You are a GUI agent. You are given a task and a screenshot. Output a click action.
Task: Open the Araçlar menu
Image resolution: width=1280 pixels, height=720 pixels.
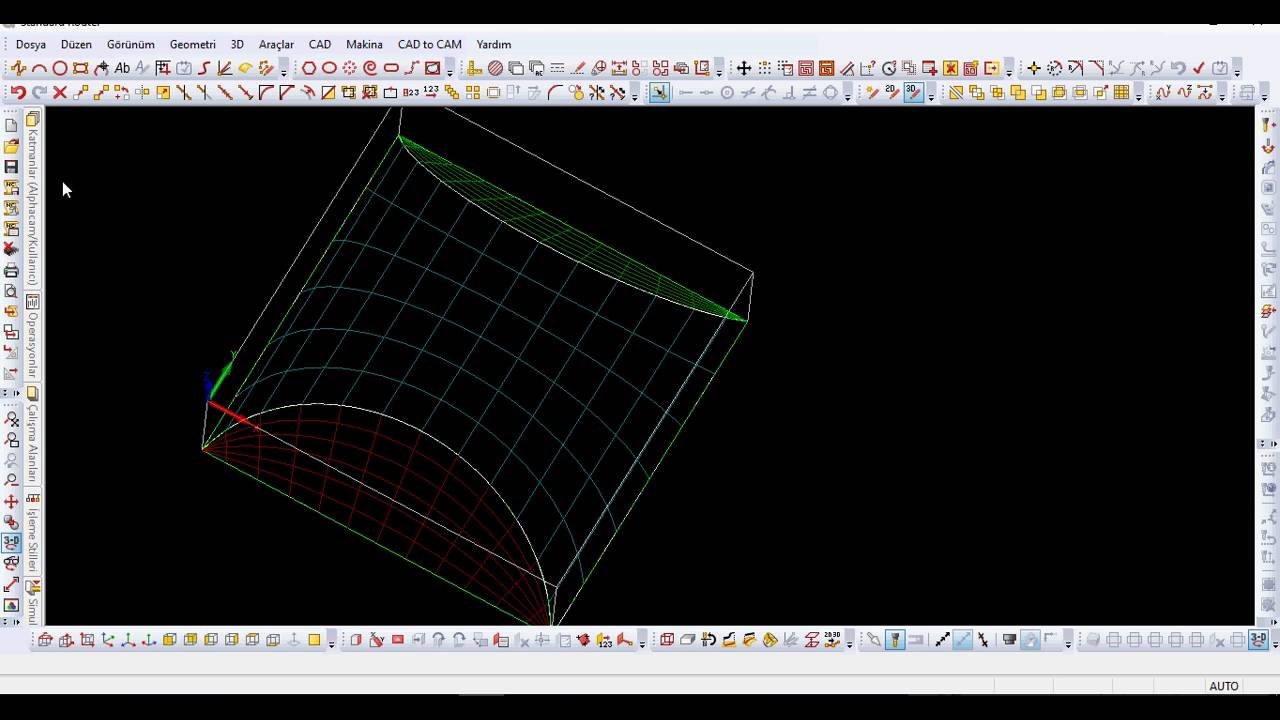pyautogui.click(x=276, y=44)
